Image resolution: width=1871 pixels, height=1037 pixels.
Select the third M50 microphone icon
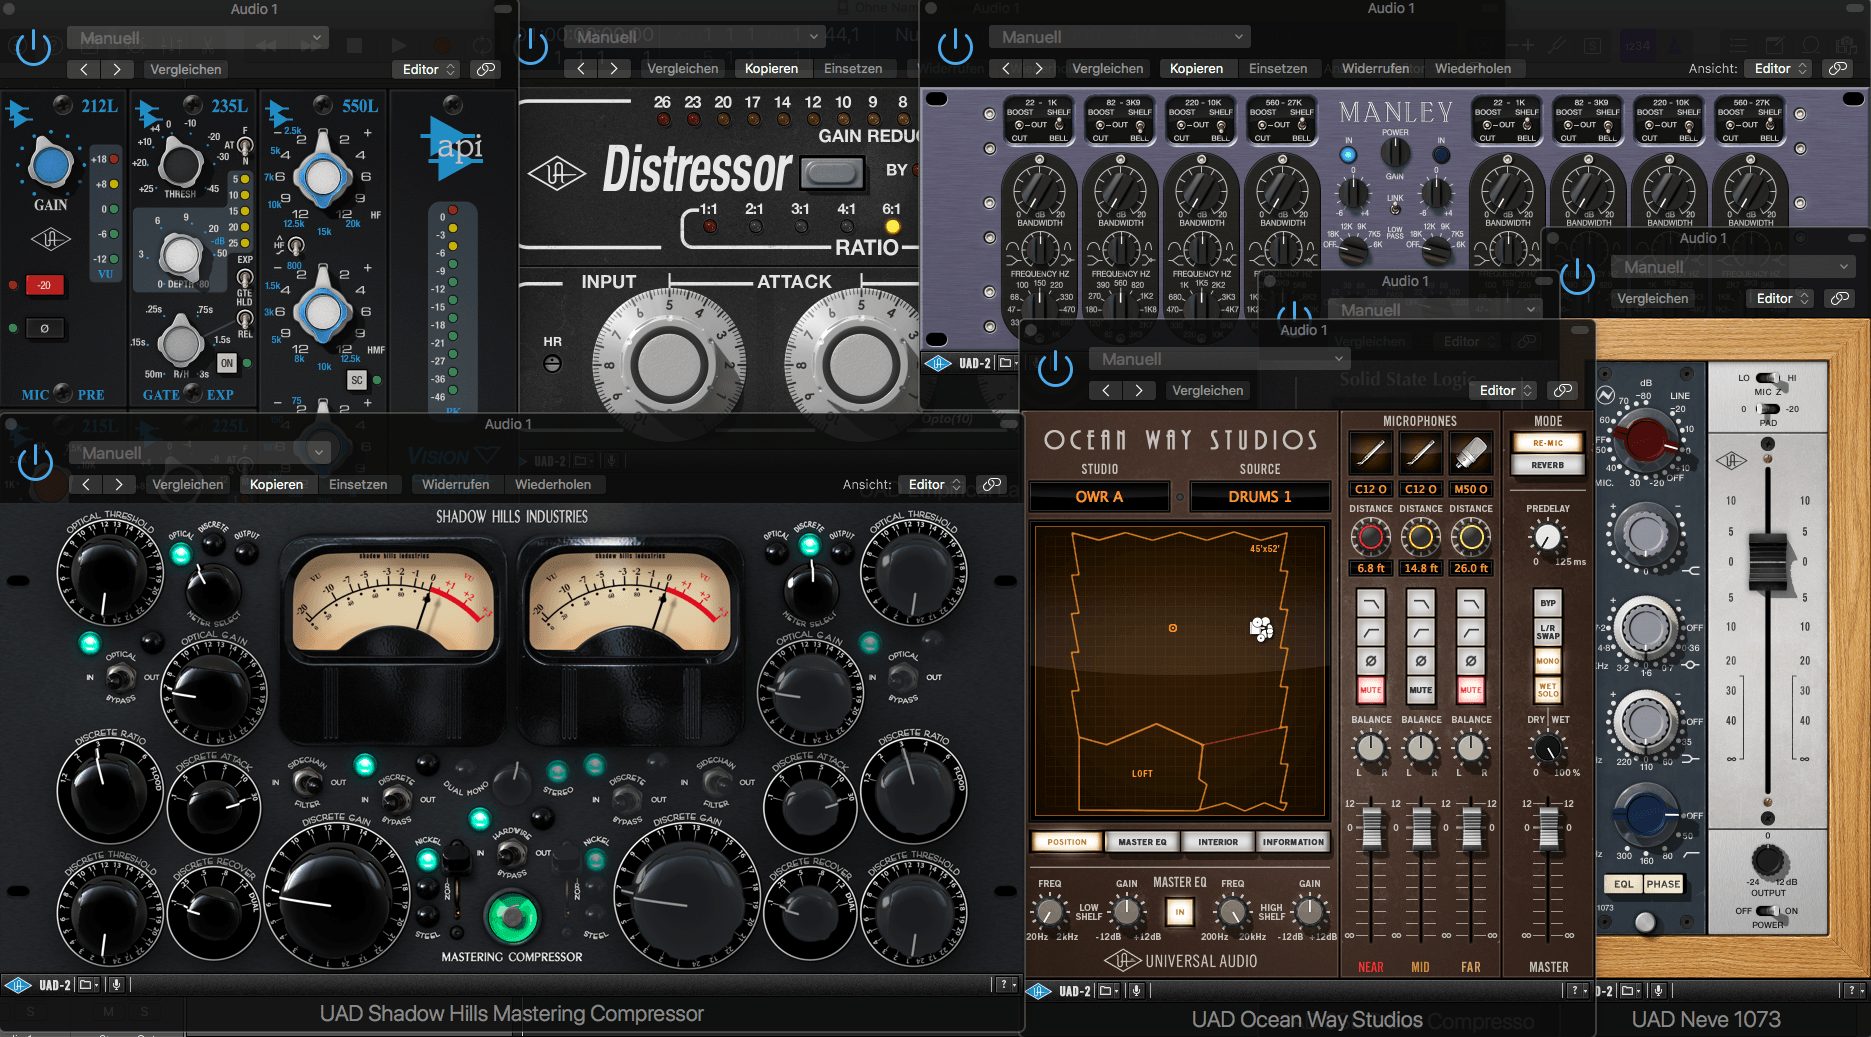(x=1470, y=455)
